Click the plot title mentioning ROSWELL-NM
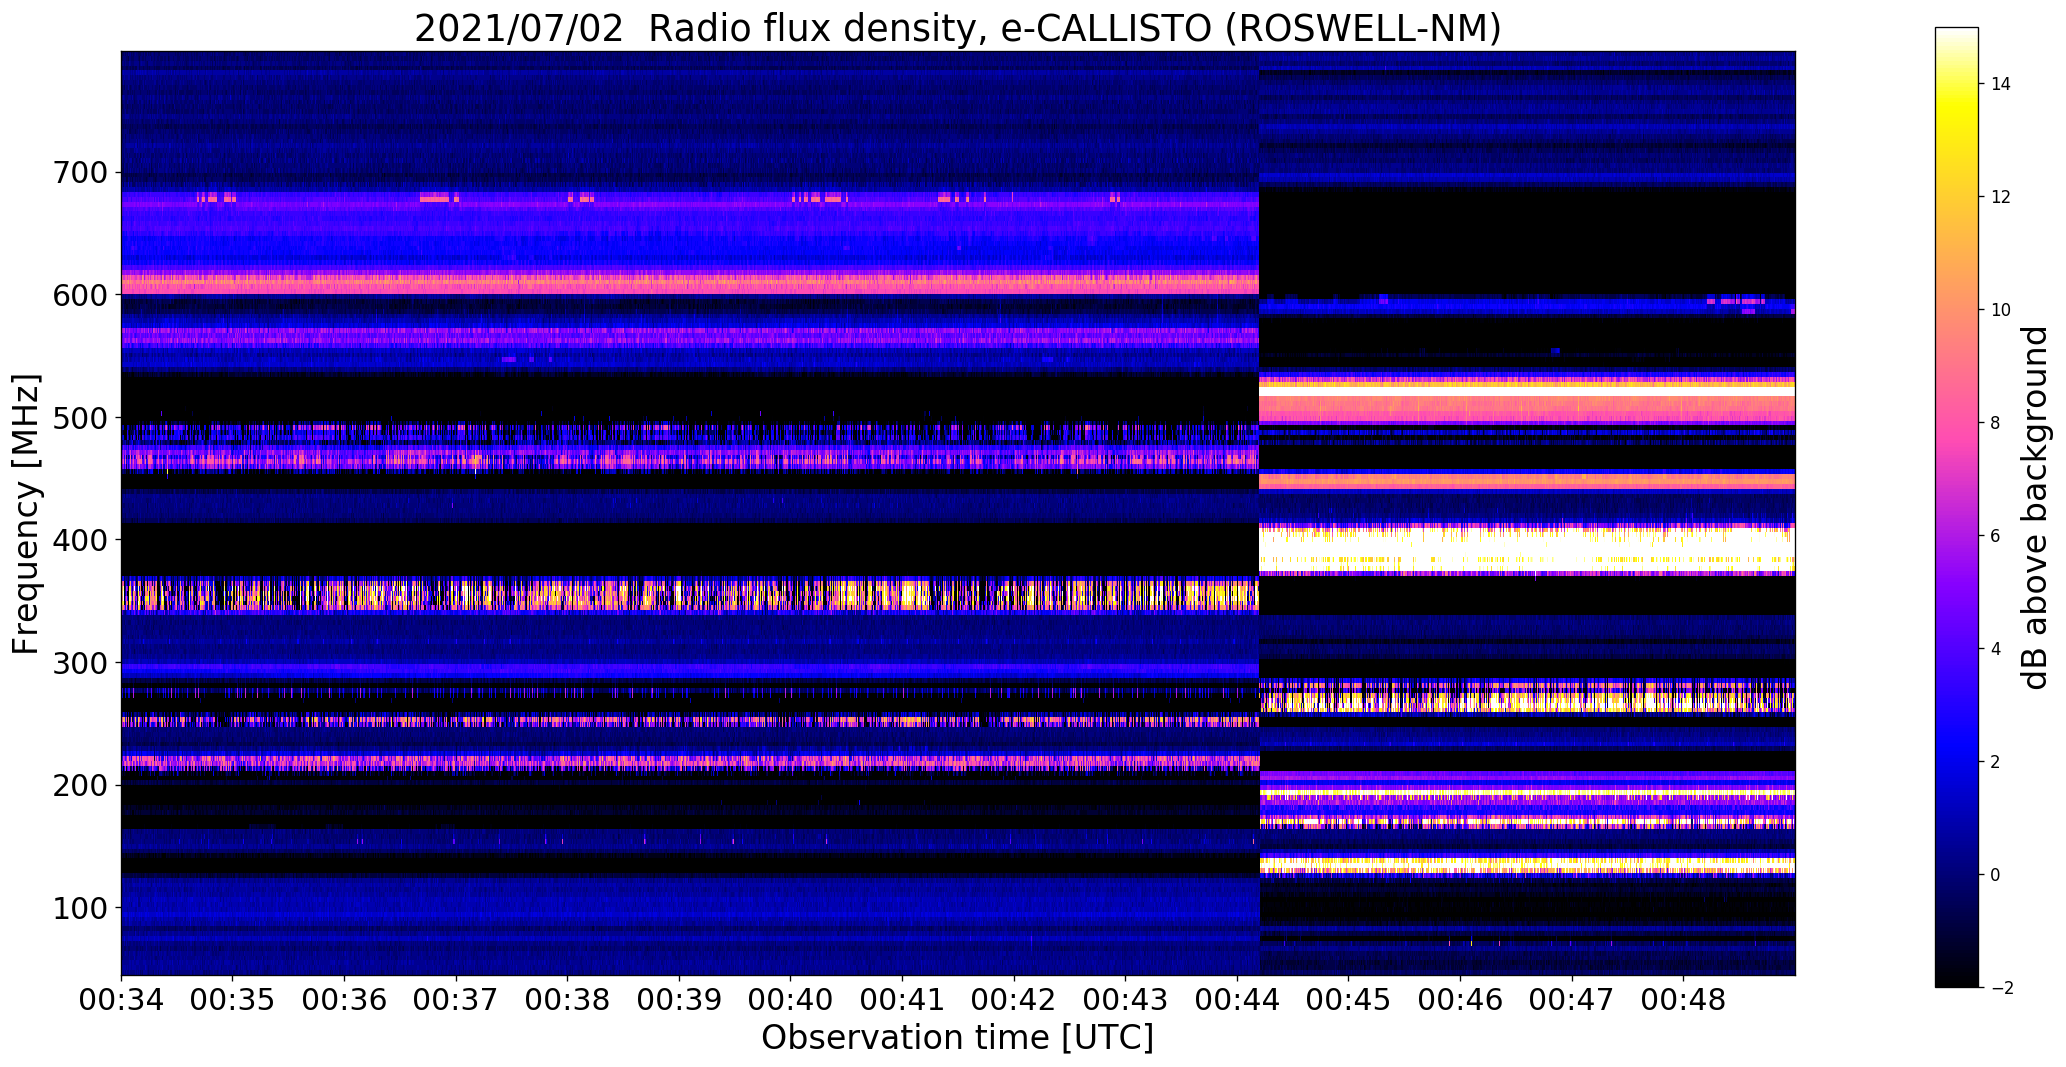This screenshot has height=1067, width=2066. 958,28
